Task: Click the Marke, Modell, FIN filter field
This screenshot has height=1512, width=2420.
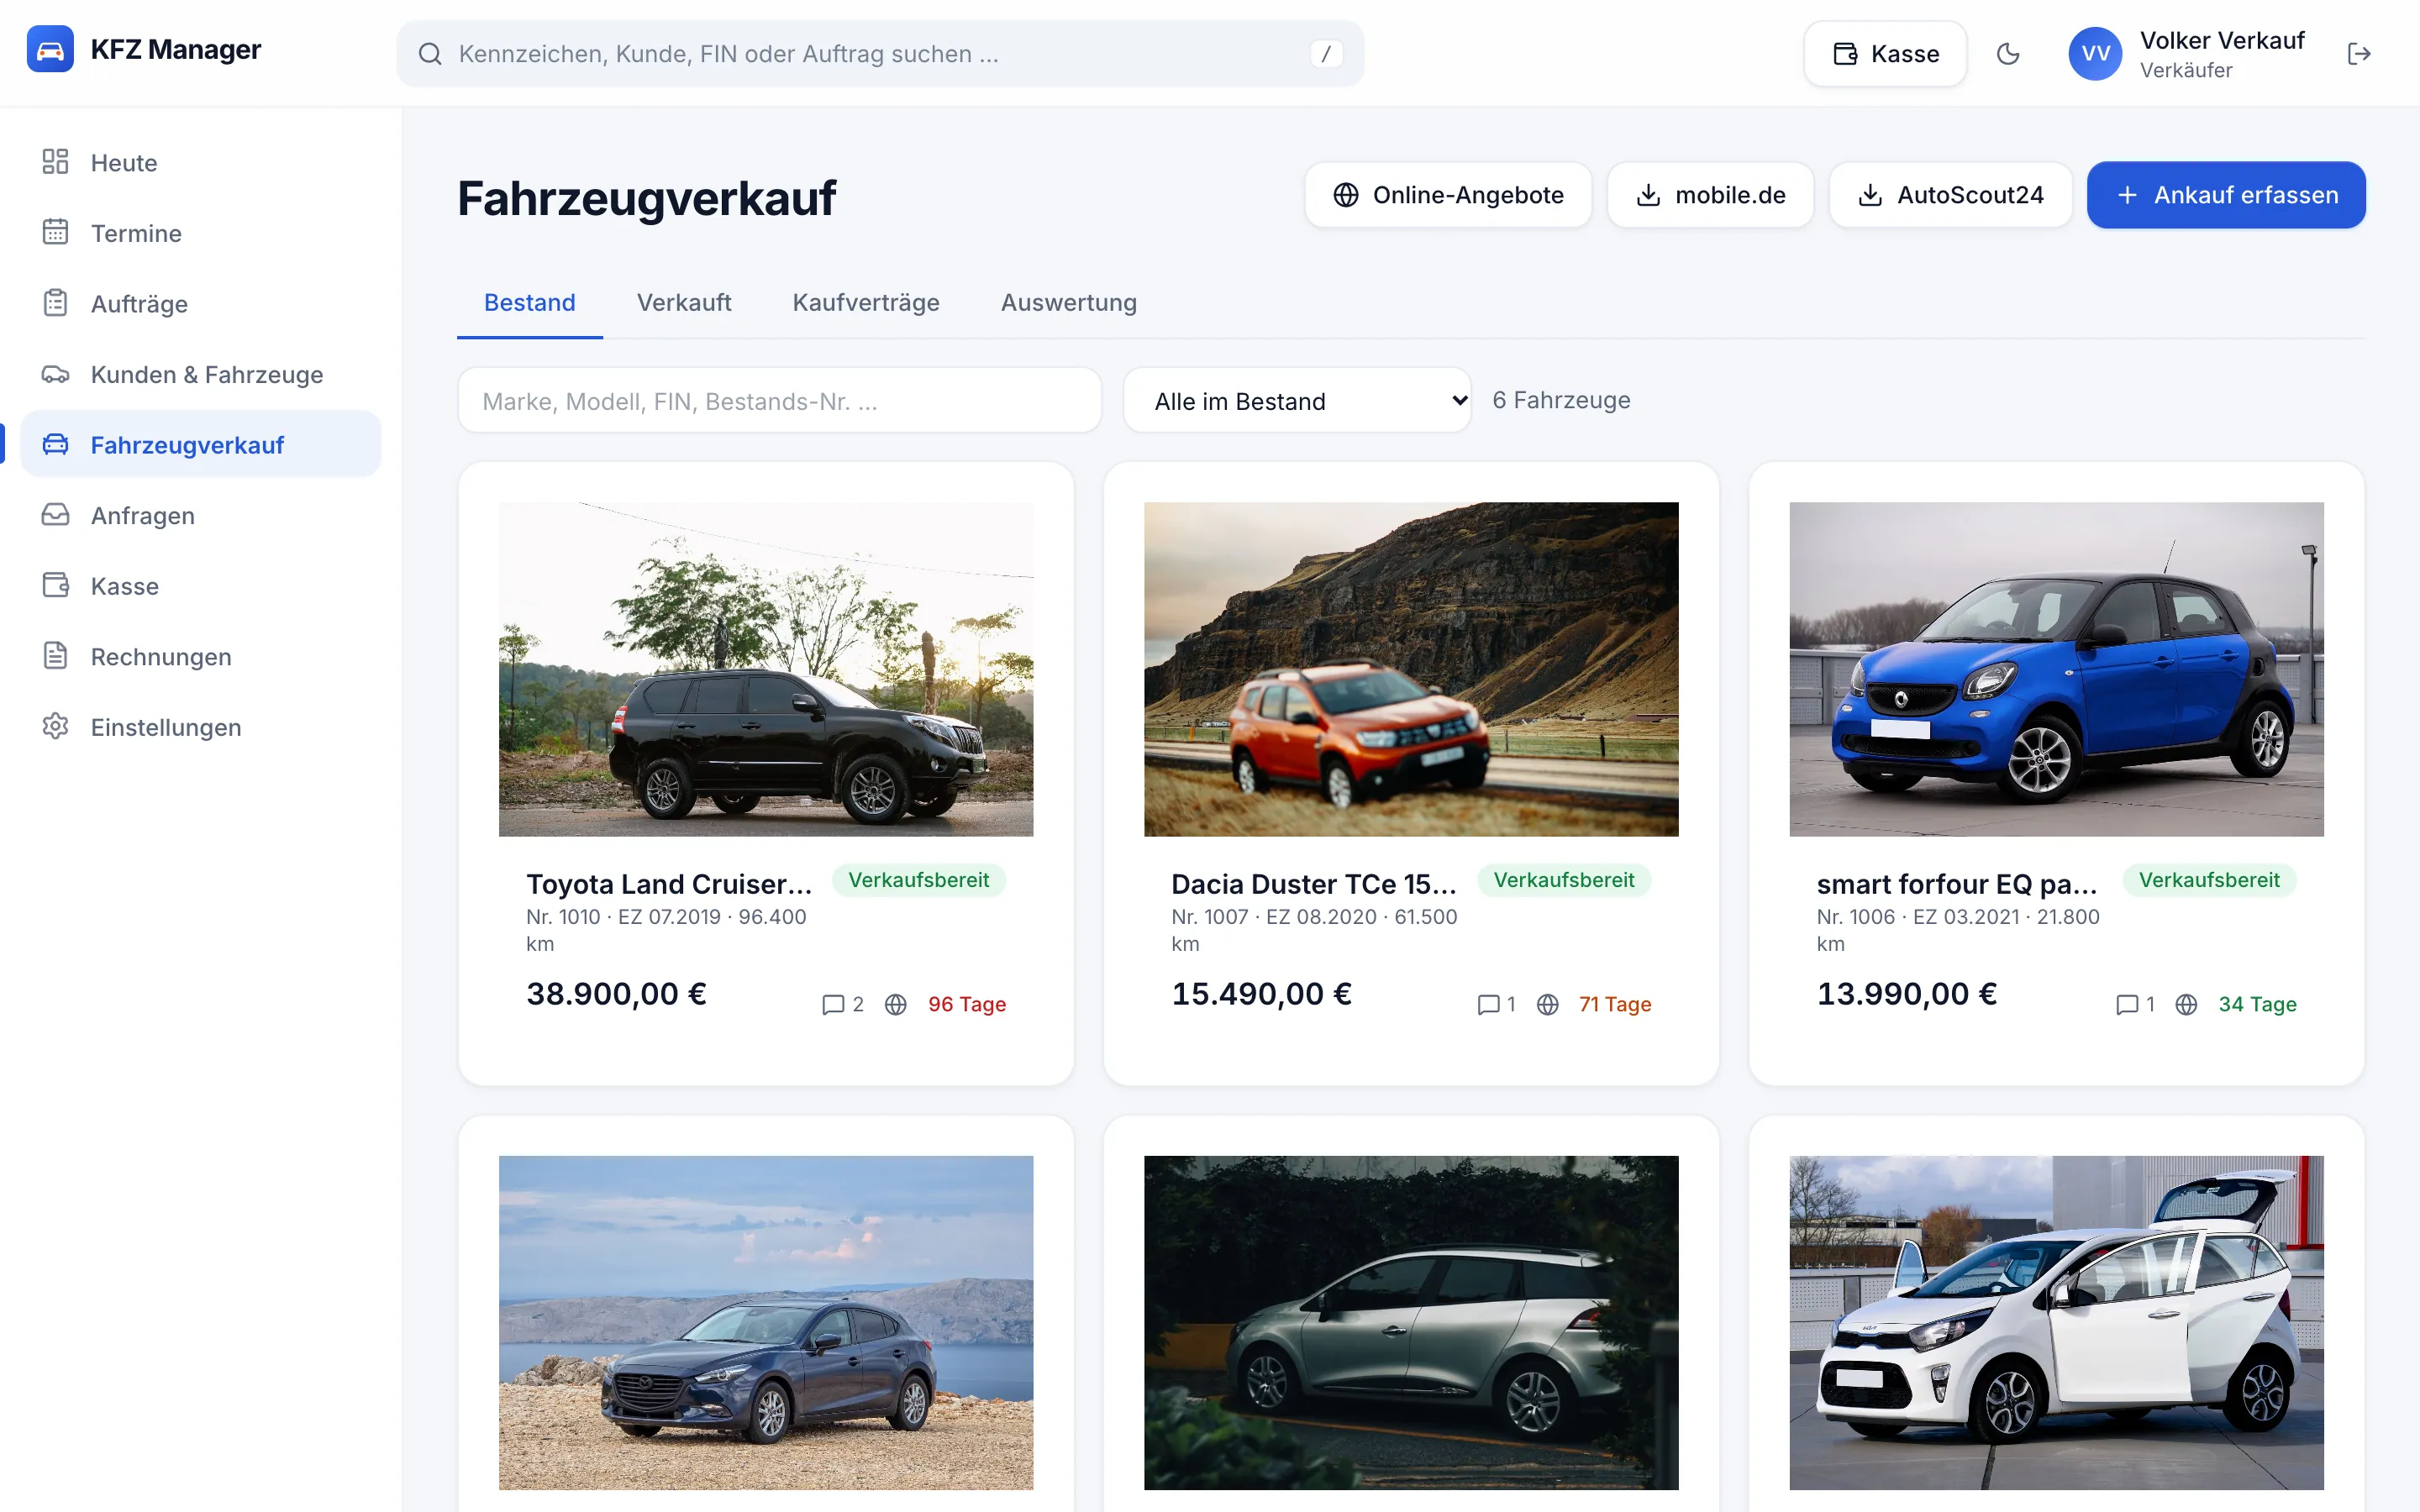Action: 779,401
